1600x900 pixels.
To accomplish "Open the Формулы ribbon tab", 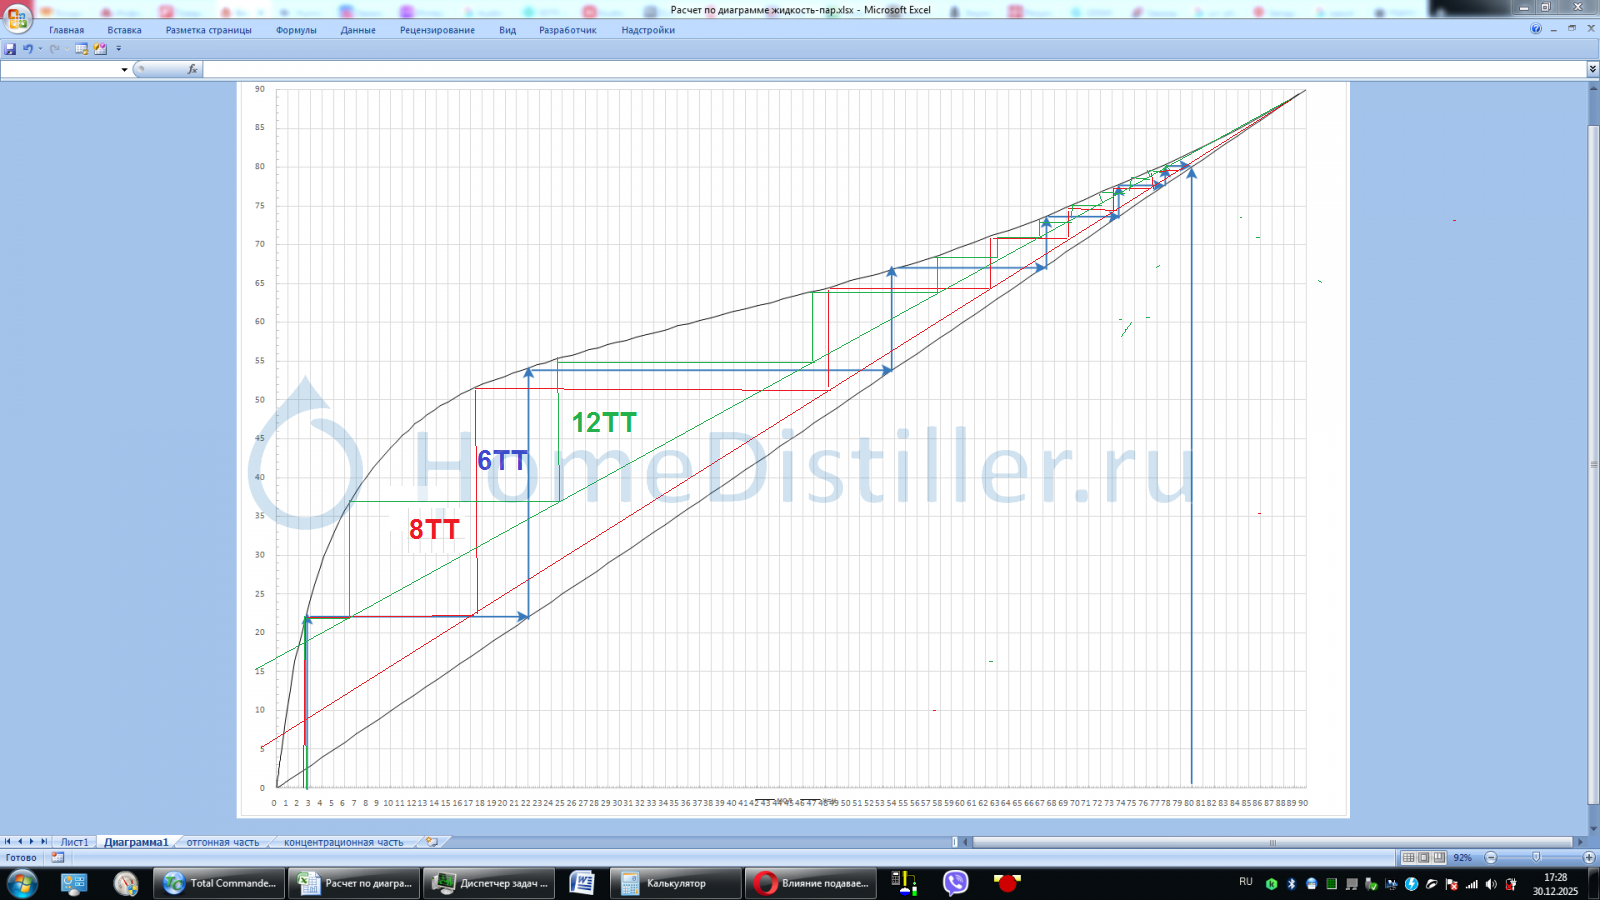I will tap(296, 30).
